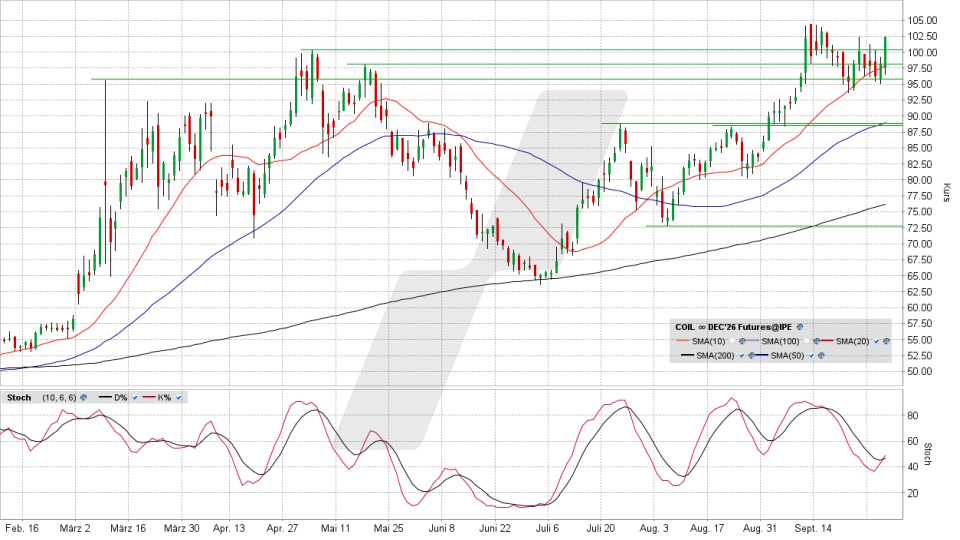This screenshot has width=960, height=540.
Task: Click the 'Sept. 14' date label
Action: click(x=813, y=528)
